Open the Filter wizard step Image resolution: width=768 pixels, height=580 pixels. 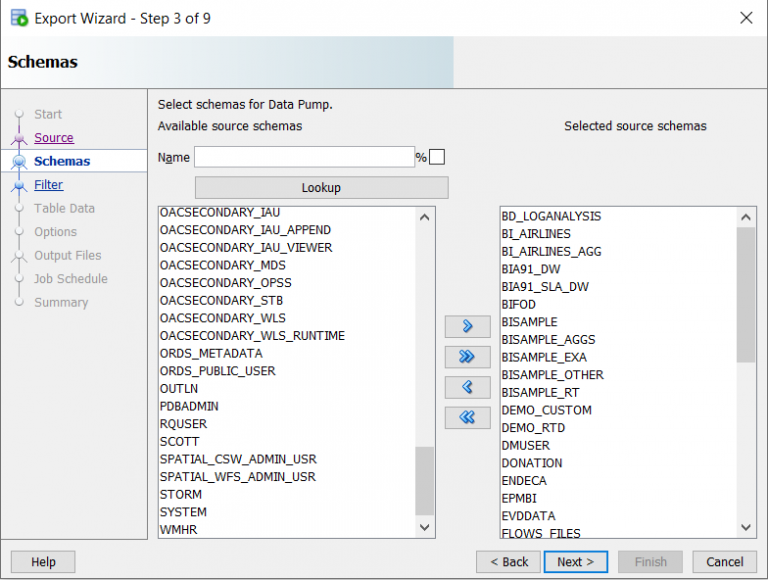pos(48,185)
